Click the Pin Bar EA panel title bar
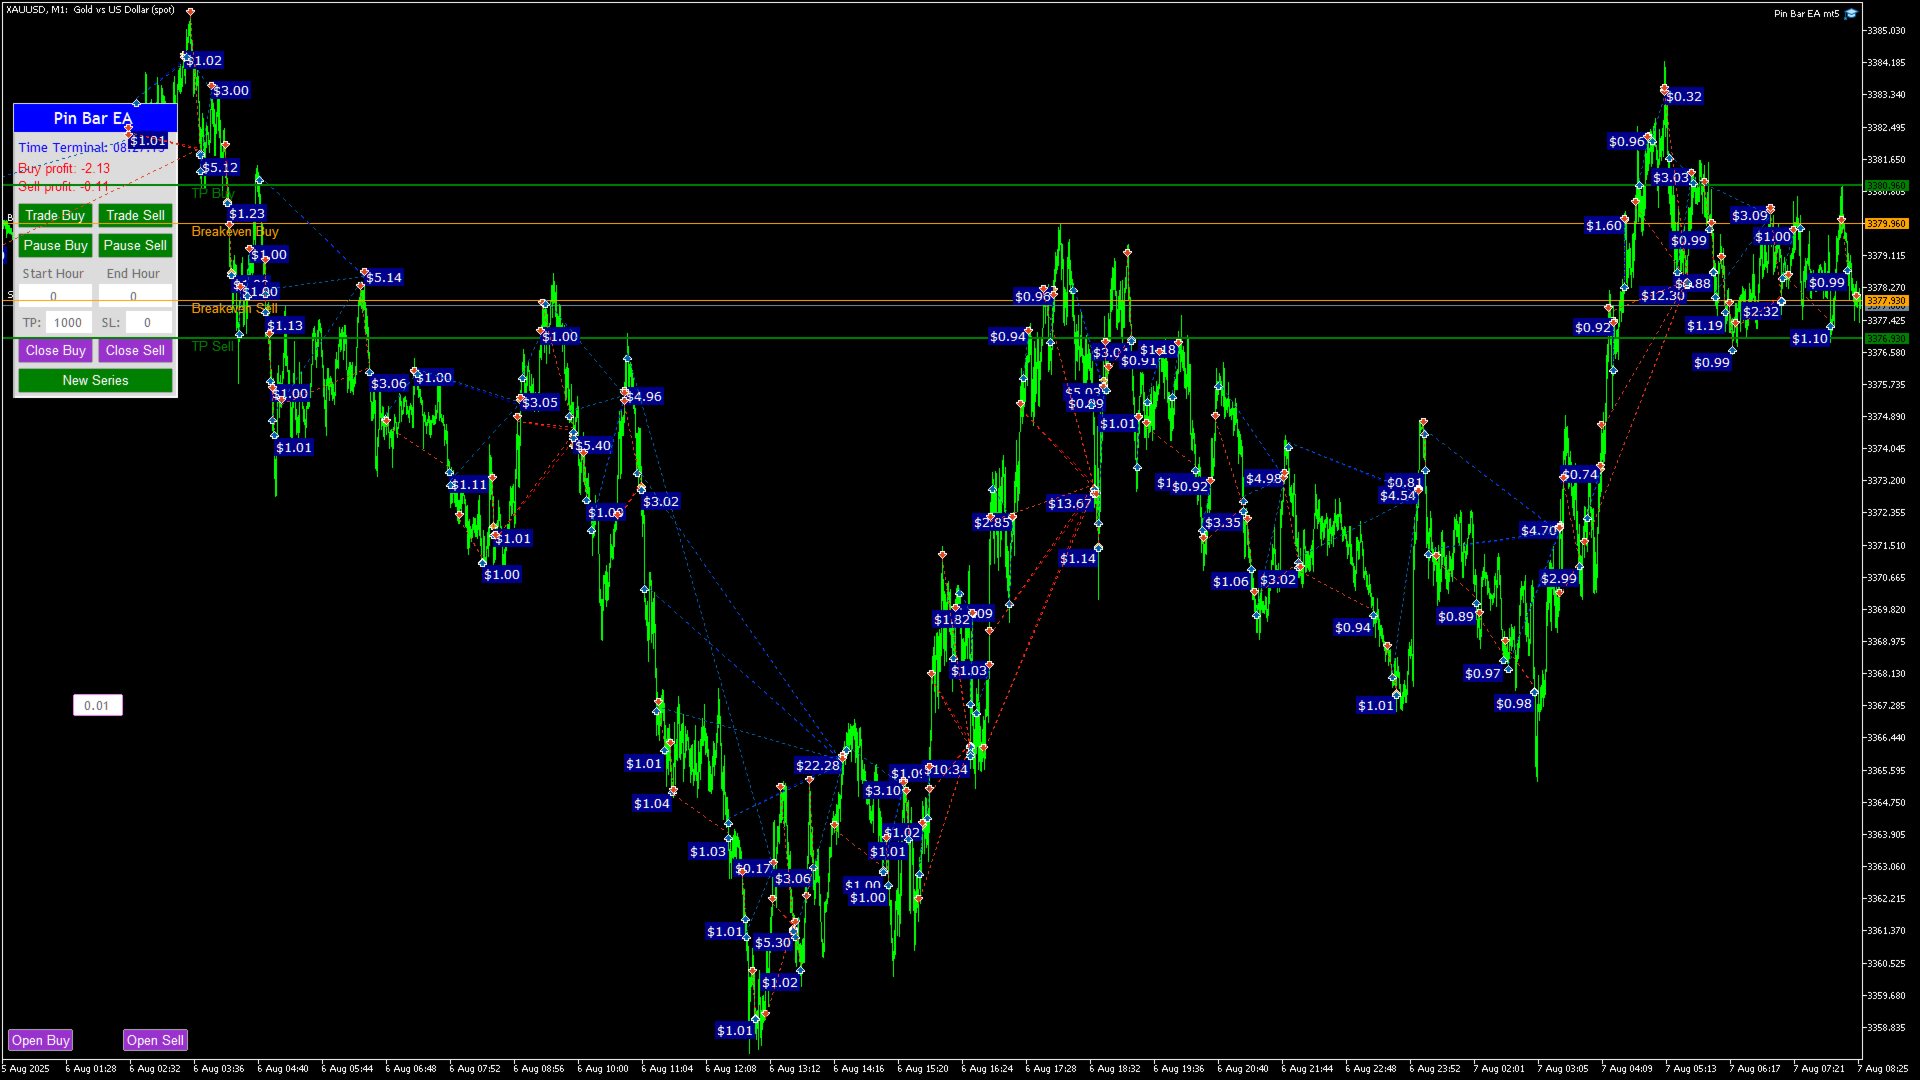 95,118
